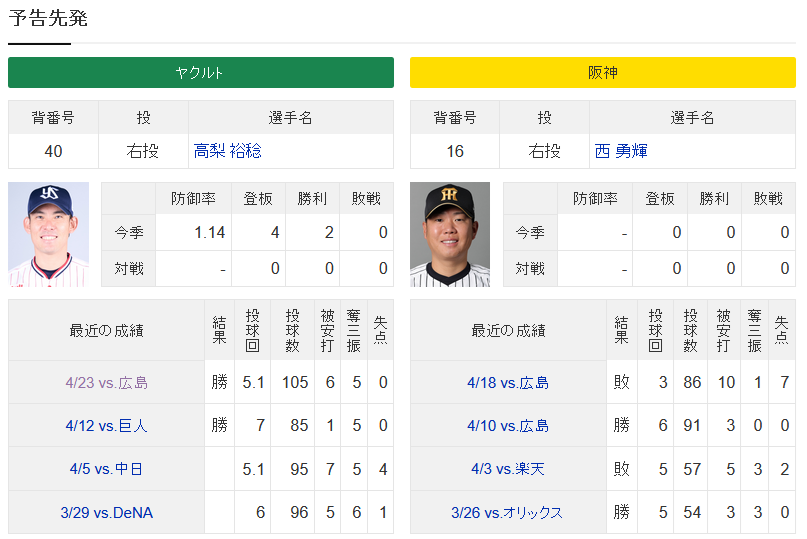Click Yakult's 防御率 column header
The height and width of the screenshot is (539, 807).
[191, 198]
